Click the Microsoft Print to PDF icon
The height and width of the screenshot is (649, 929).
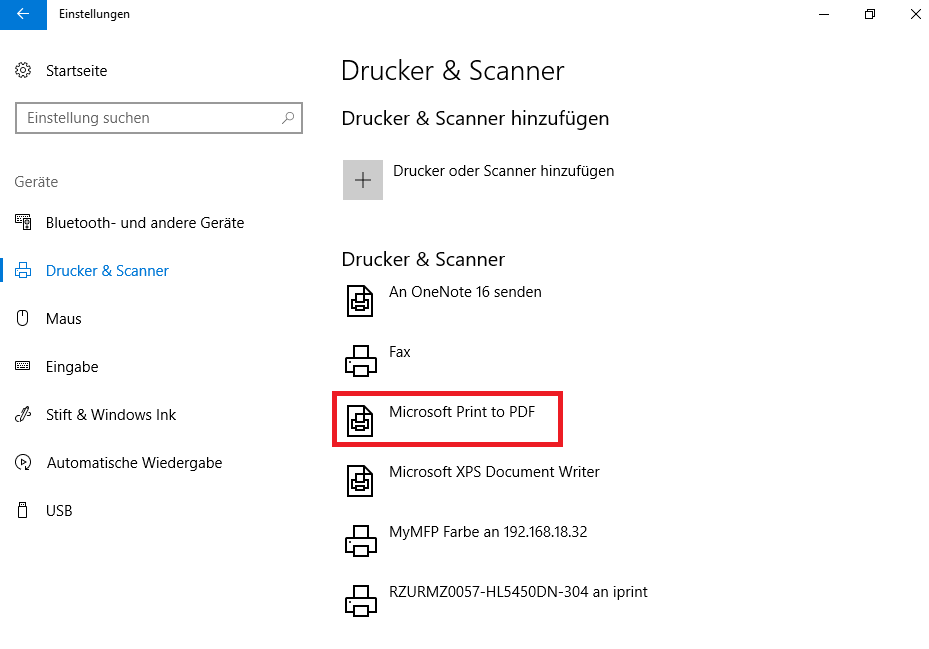point(360,420)
